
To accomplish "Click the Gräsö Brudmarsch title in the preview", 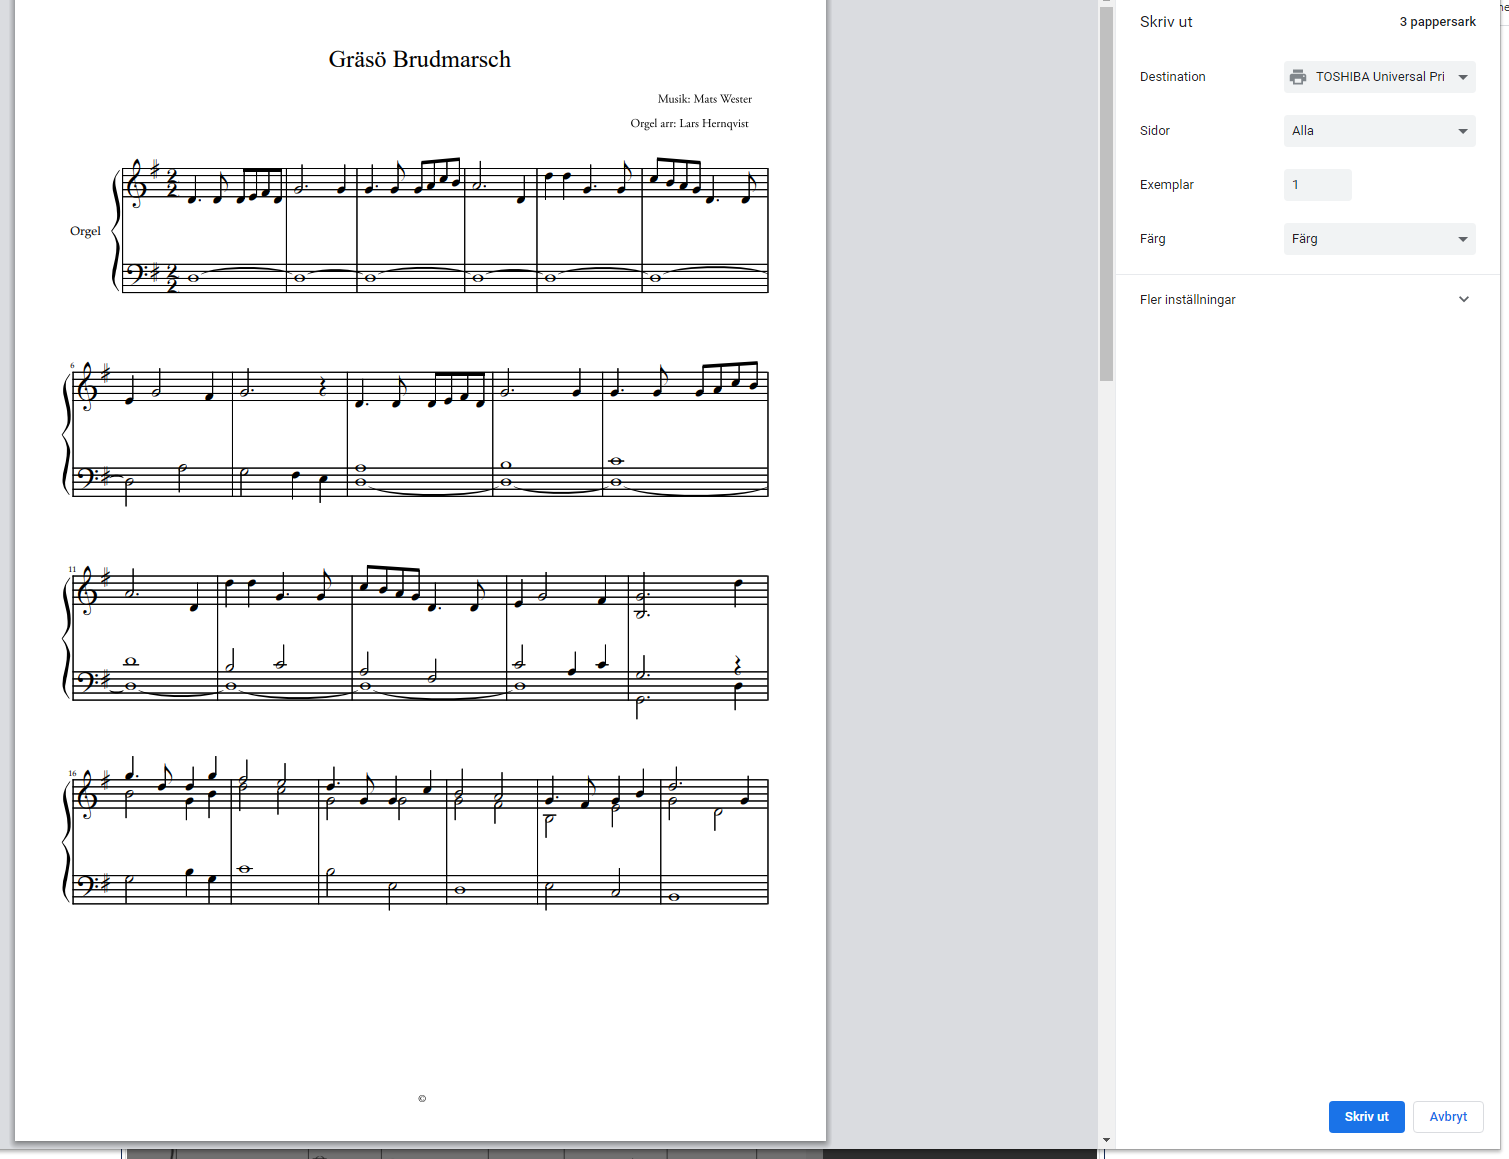I will [419, 60].
